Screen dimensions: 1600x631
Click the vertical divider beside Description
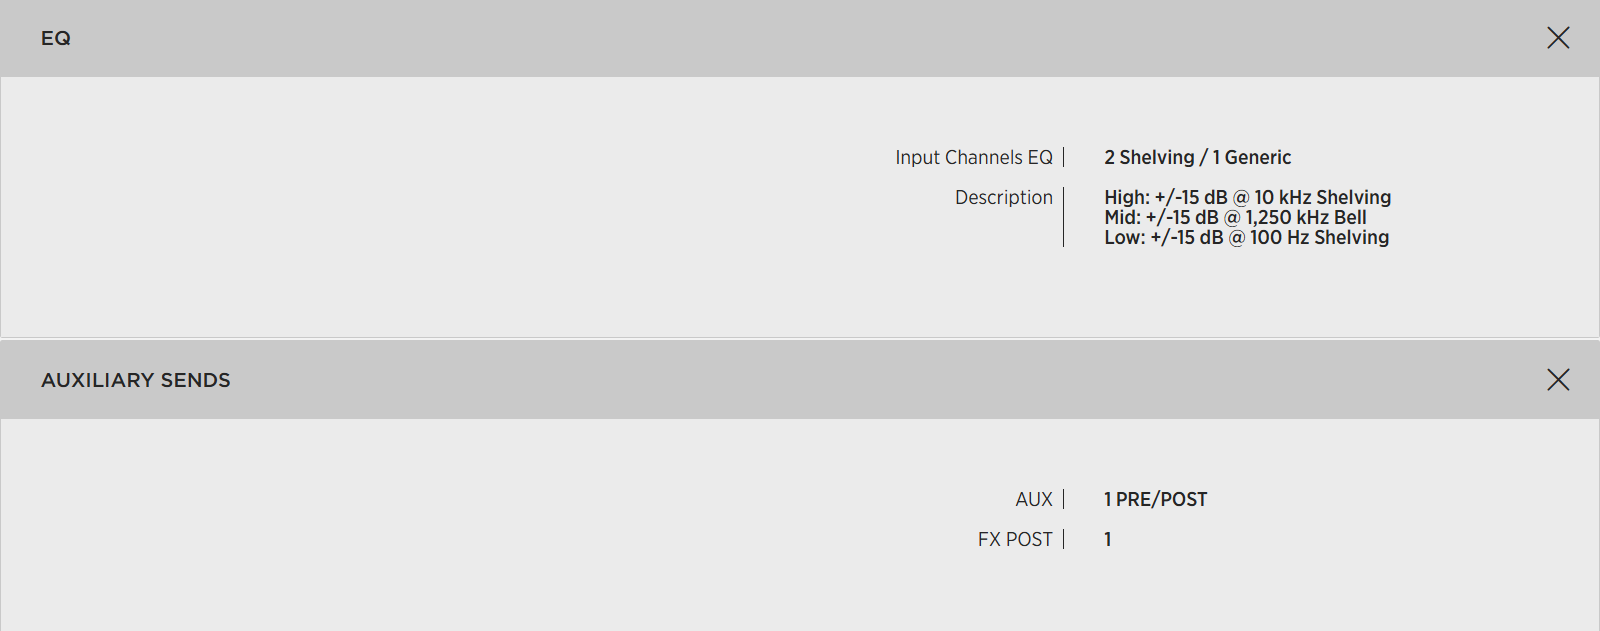[x=1064, y=217]
